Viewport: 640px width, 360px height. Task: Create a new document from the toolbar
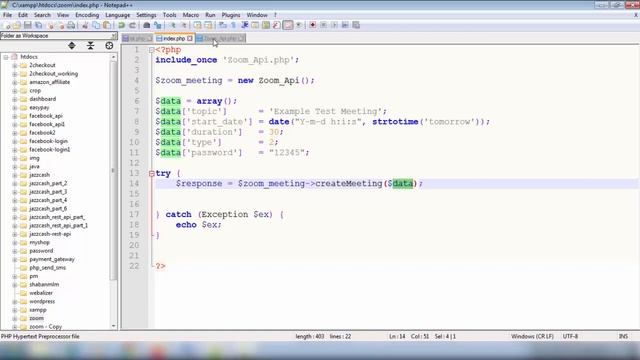pos(7,25)
